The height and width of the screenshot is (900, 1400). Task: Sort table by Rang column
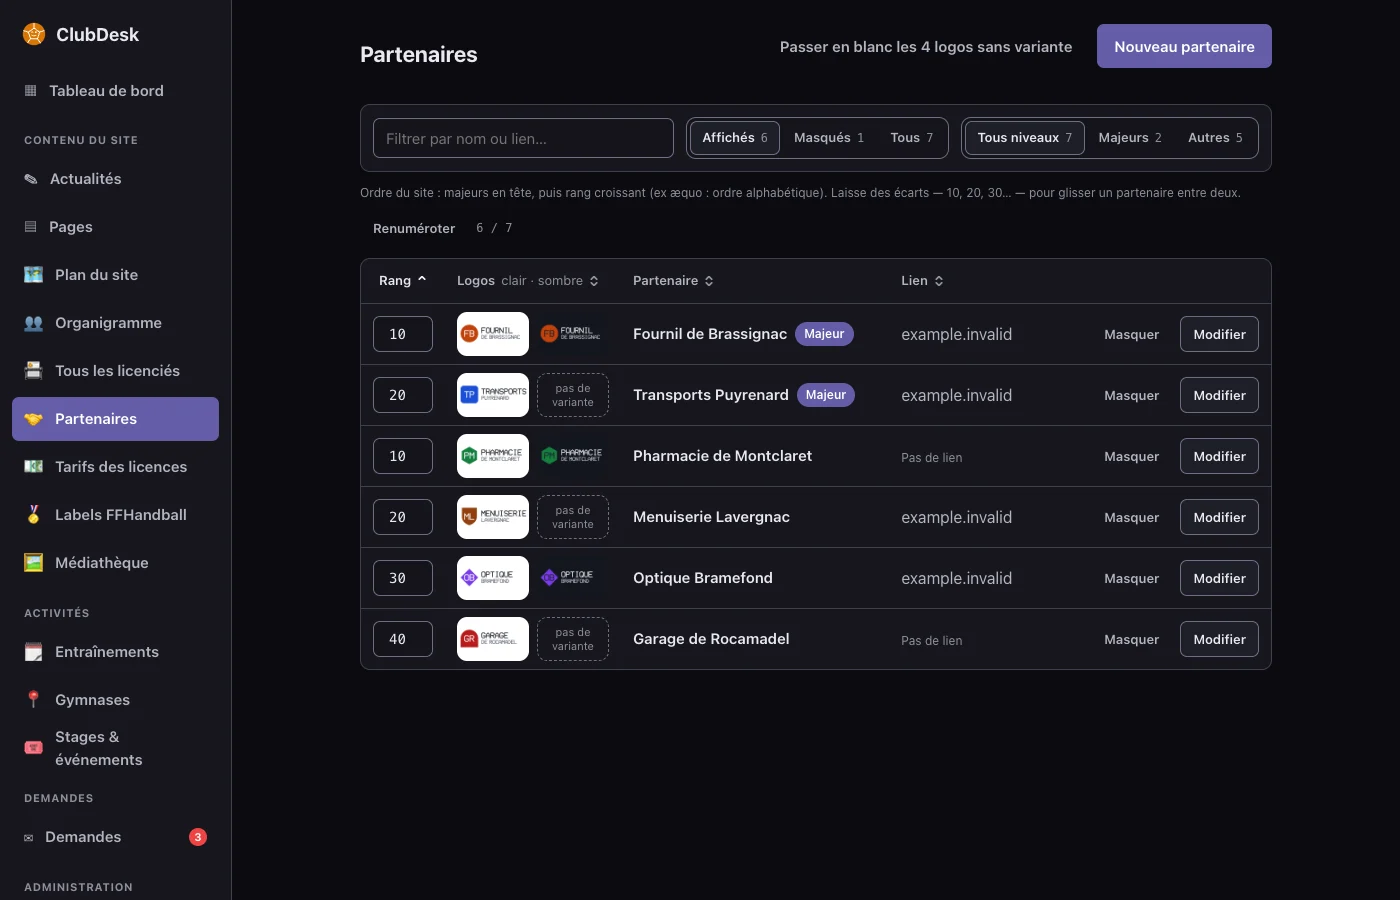click(403, 281)
